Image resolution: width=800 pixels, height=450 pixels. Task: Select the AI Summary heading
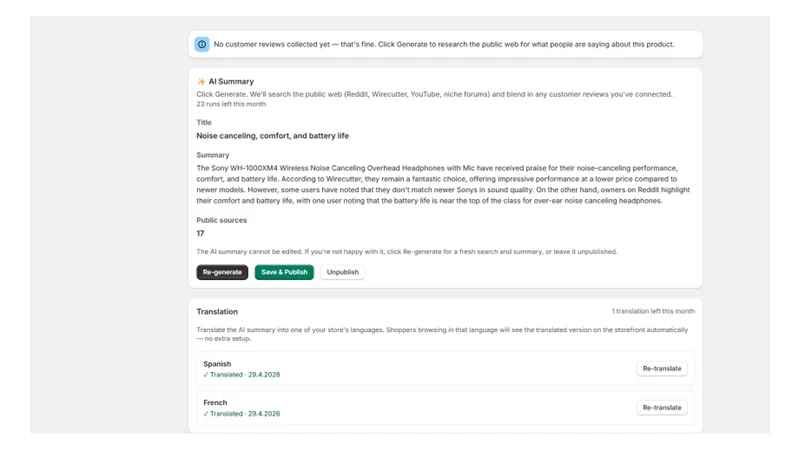(231, 82)
